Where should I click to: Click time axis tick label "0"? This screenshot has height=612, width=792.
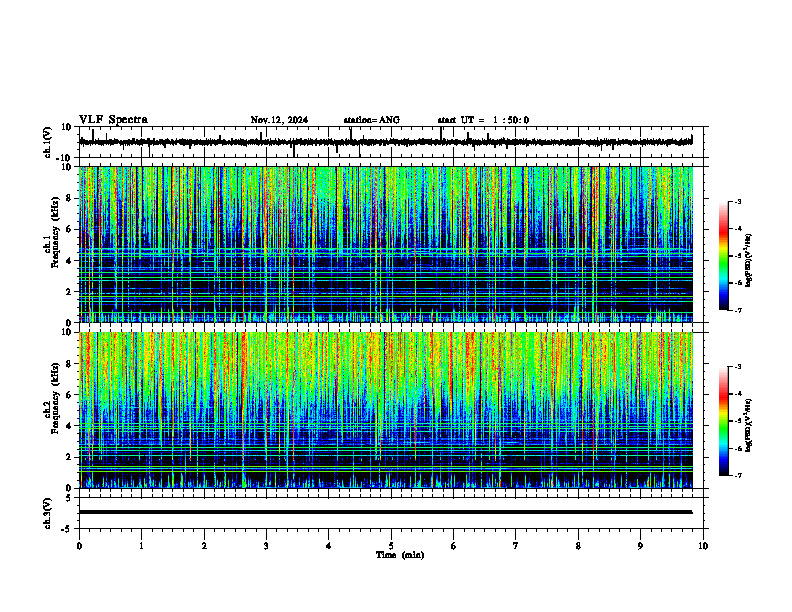point(79,546)
